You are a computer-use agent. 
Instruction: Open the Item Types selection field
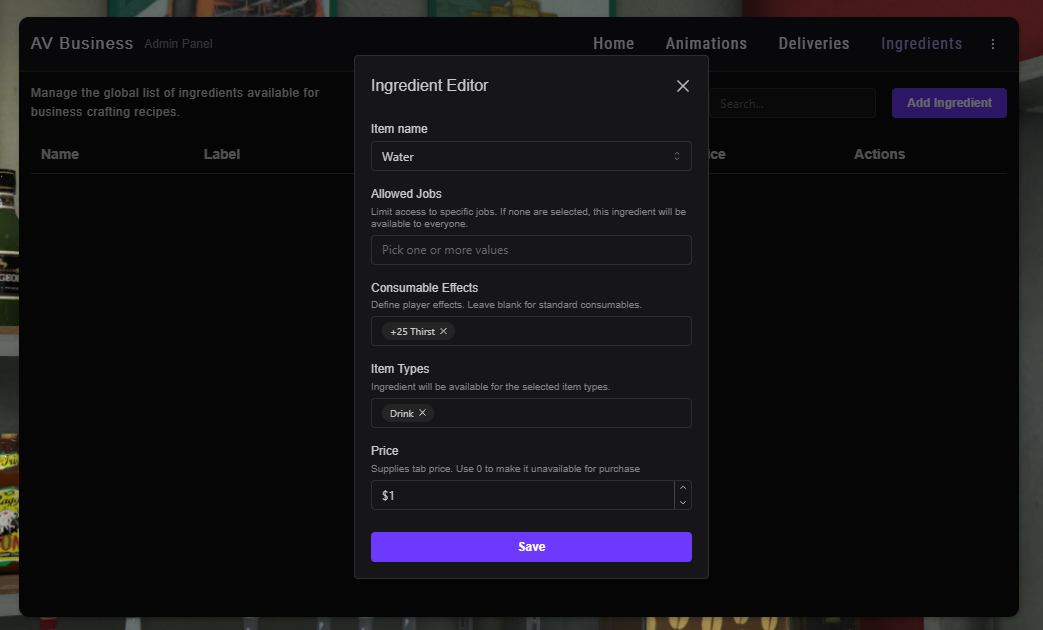pyautogui.click(x=560, y=413)
